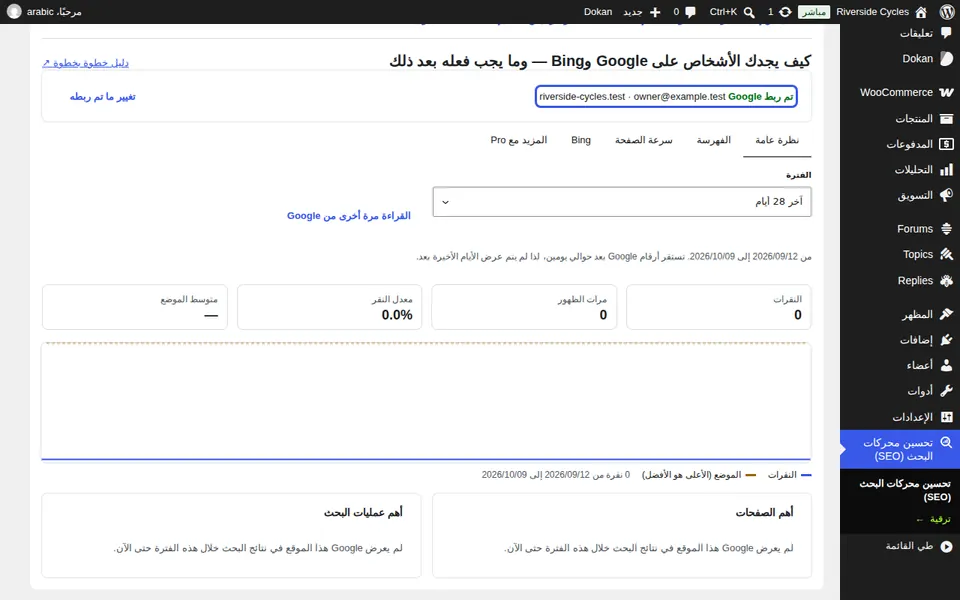Click the معدل النقر CTR metric card
960x600 pixels.
(x=329, y=307)
